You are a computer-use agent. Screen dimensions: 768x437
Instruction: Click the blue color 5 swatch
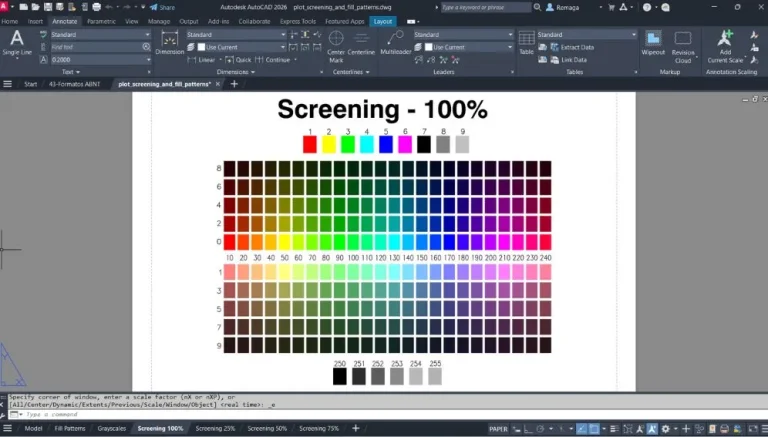386,145
